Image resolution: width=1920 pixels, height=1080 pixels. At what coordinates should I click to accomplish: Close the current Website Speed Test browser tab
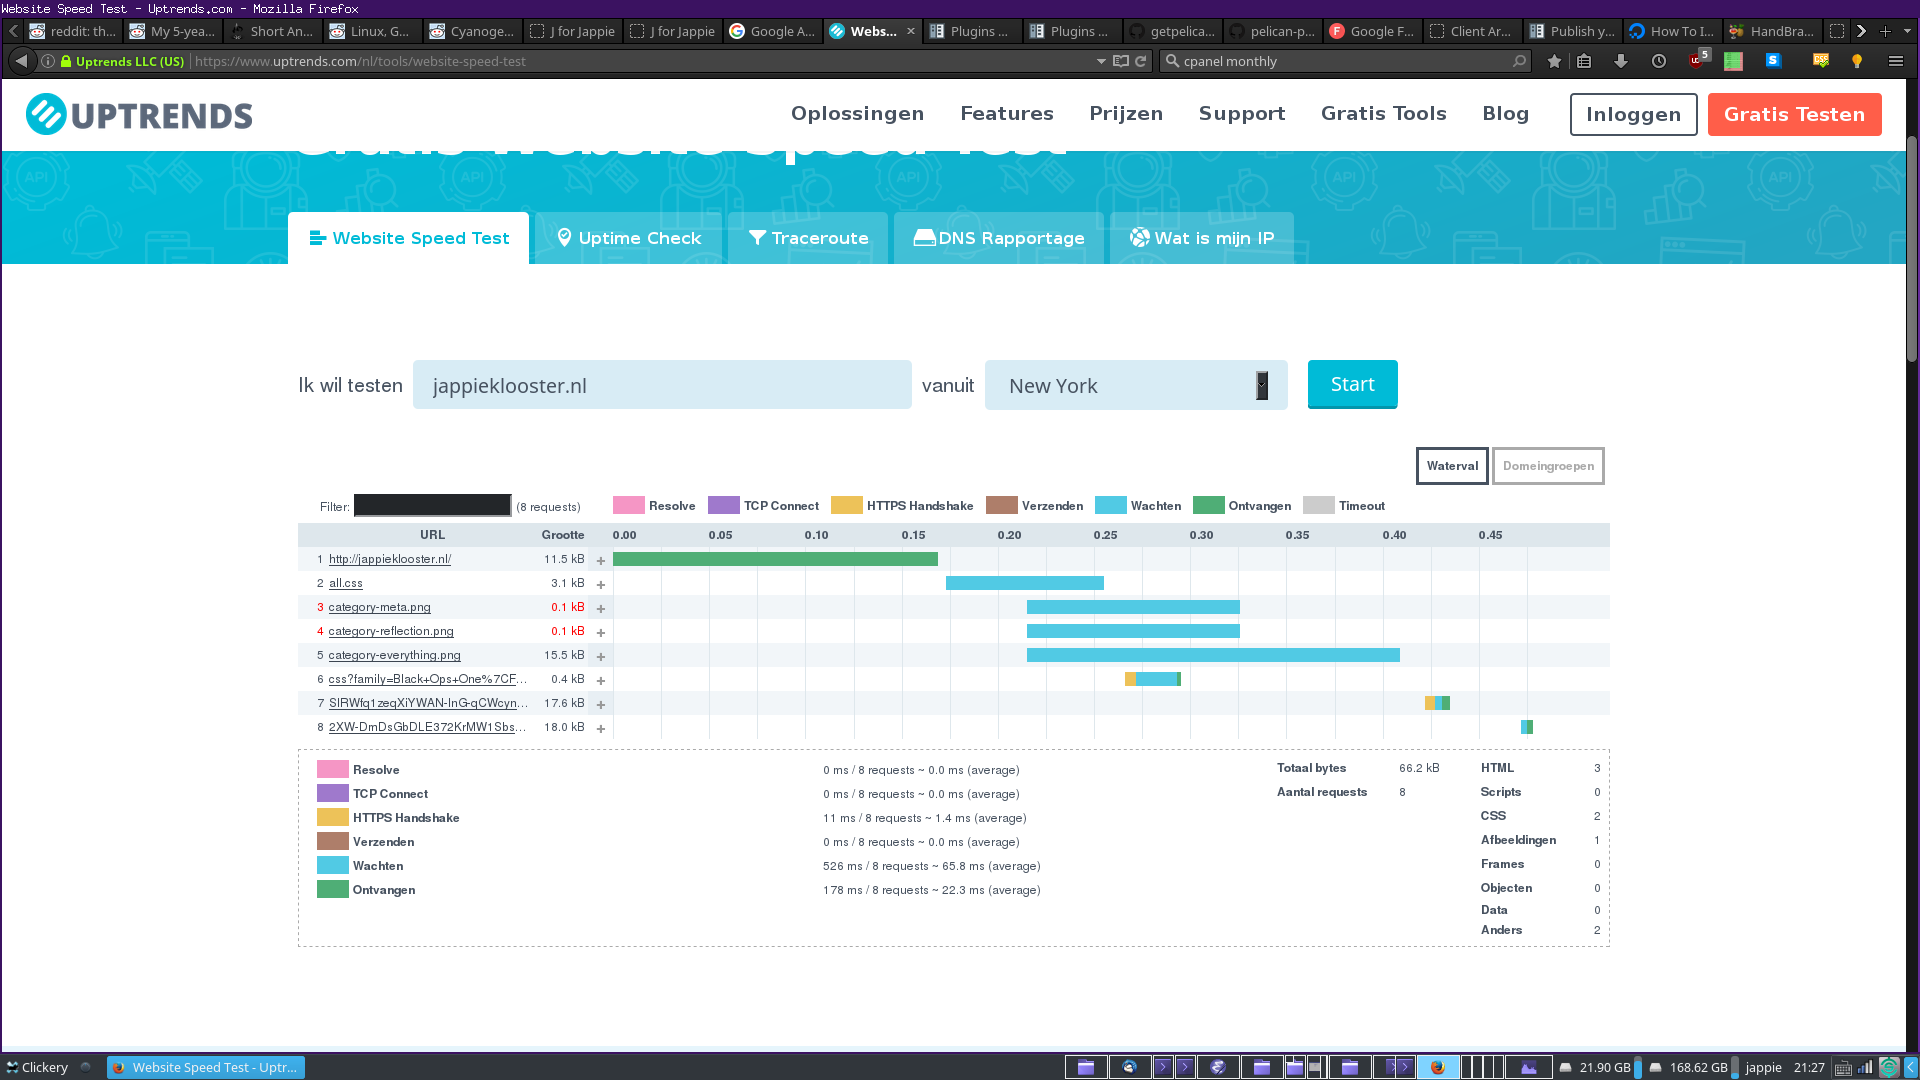point(910,31)
